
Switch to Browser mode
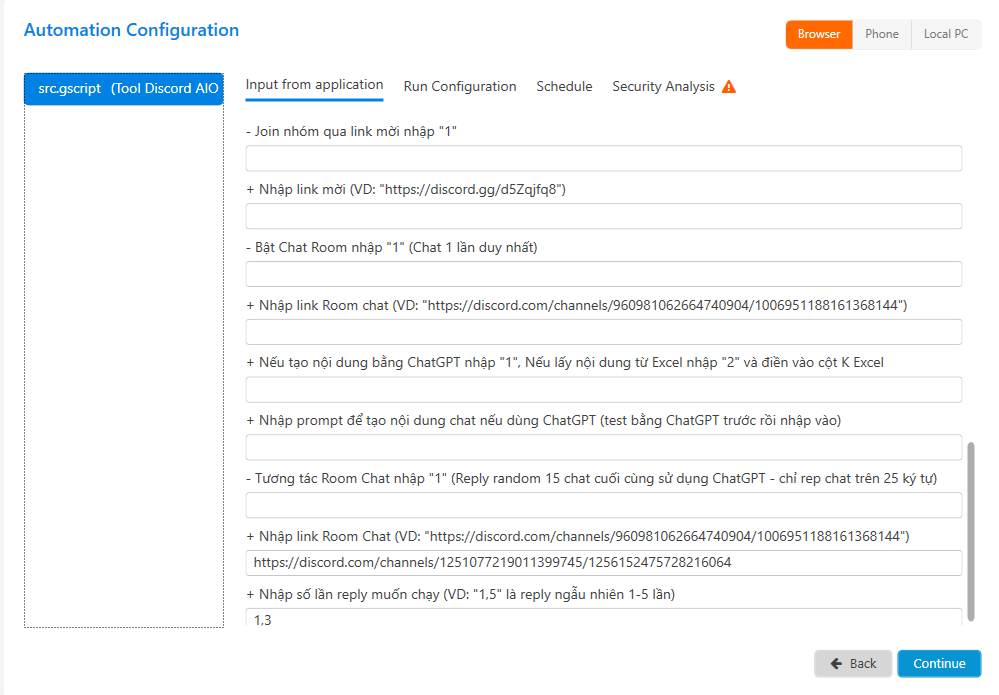tap(819, 34)
